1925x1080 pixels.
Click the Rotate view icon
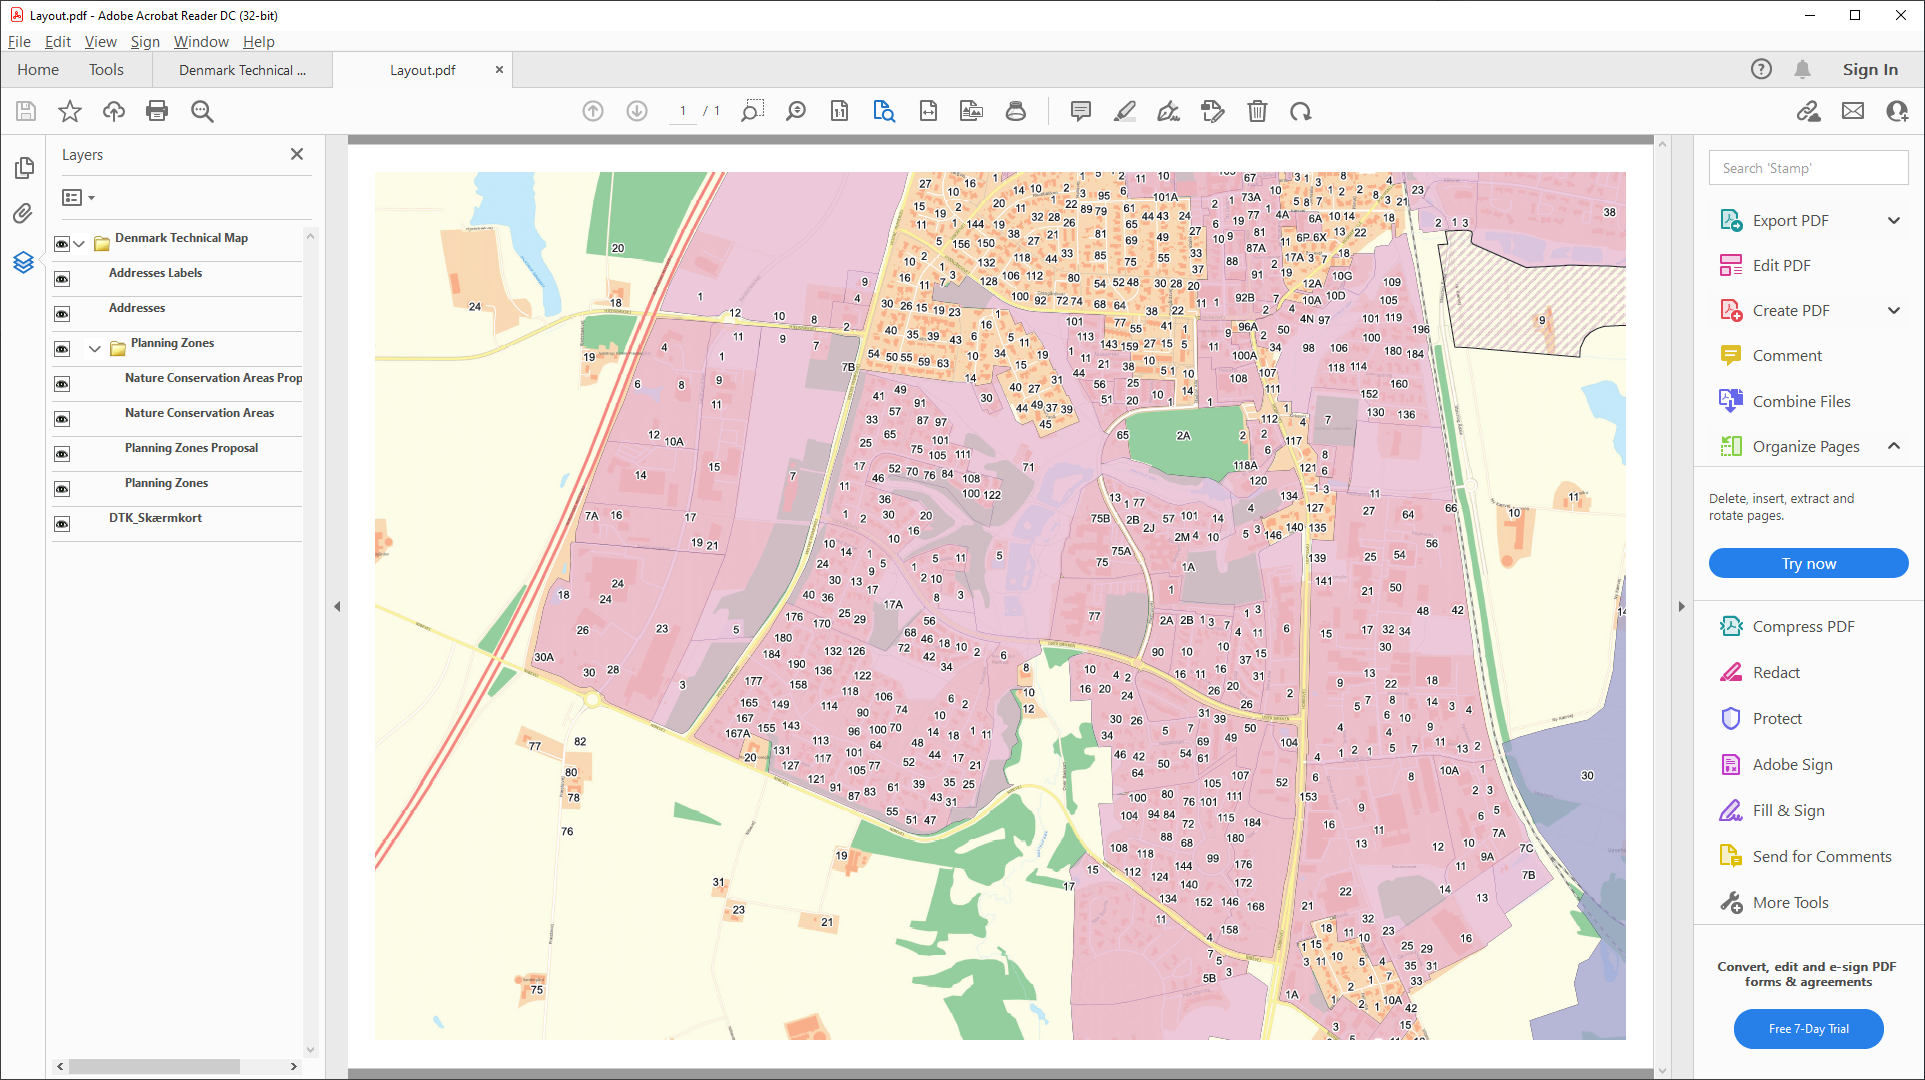click(x=1301, y=111)
